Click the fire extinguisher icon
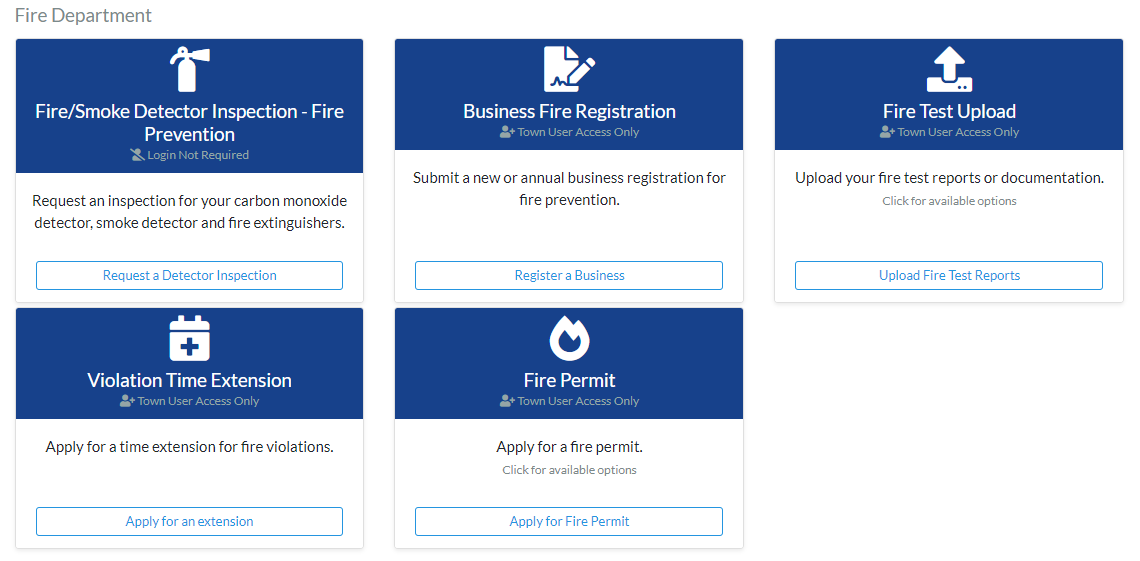This screenshot has height=561, width=1140. (x=189, y=69)
